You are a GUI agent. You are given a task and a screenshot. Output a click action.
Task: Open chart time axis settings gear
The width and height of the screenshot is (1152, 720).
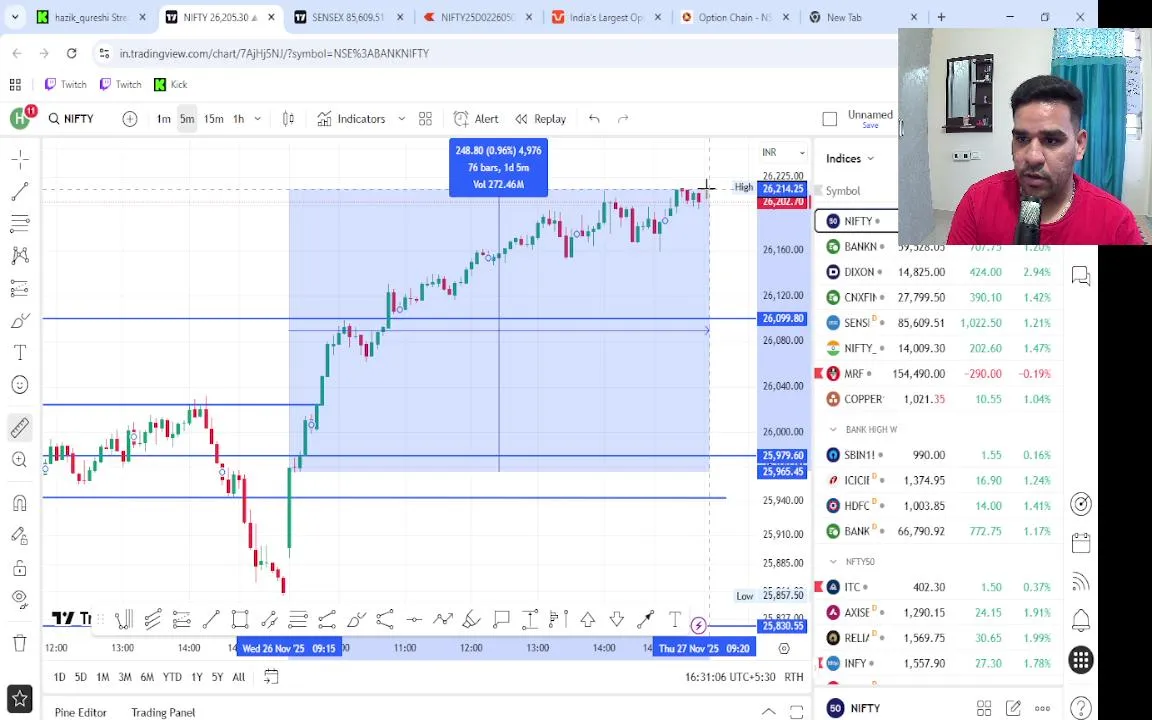[784, 649]
